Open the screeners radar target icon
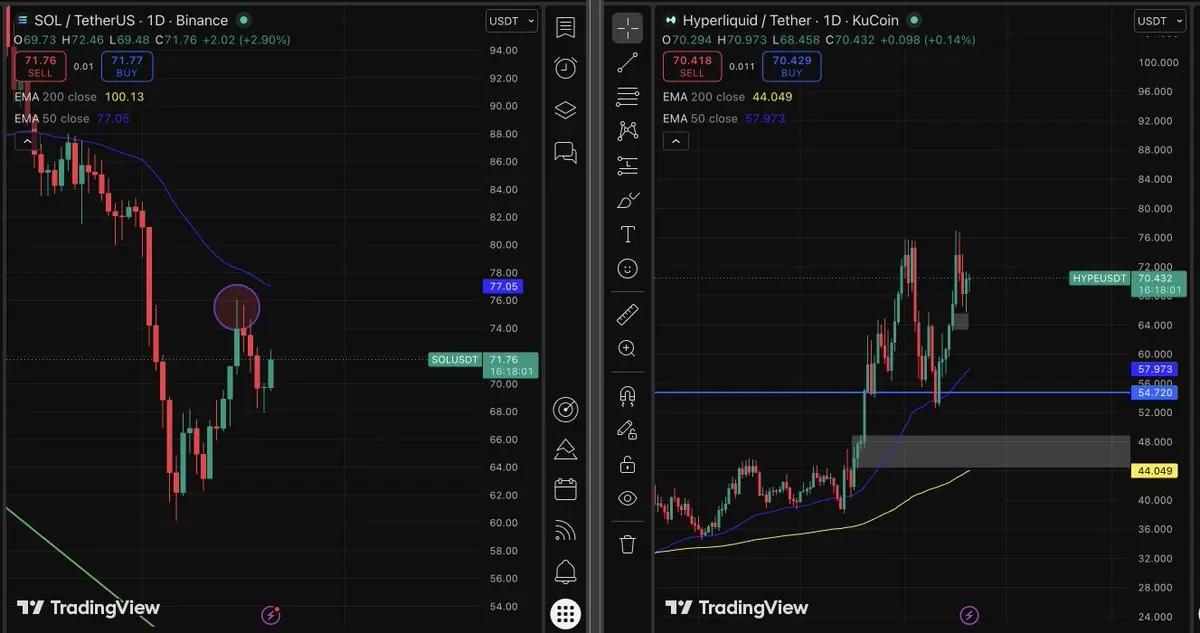Screen dimensions: 1200x633 pos(565,409)
